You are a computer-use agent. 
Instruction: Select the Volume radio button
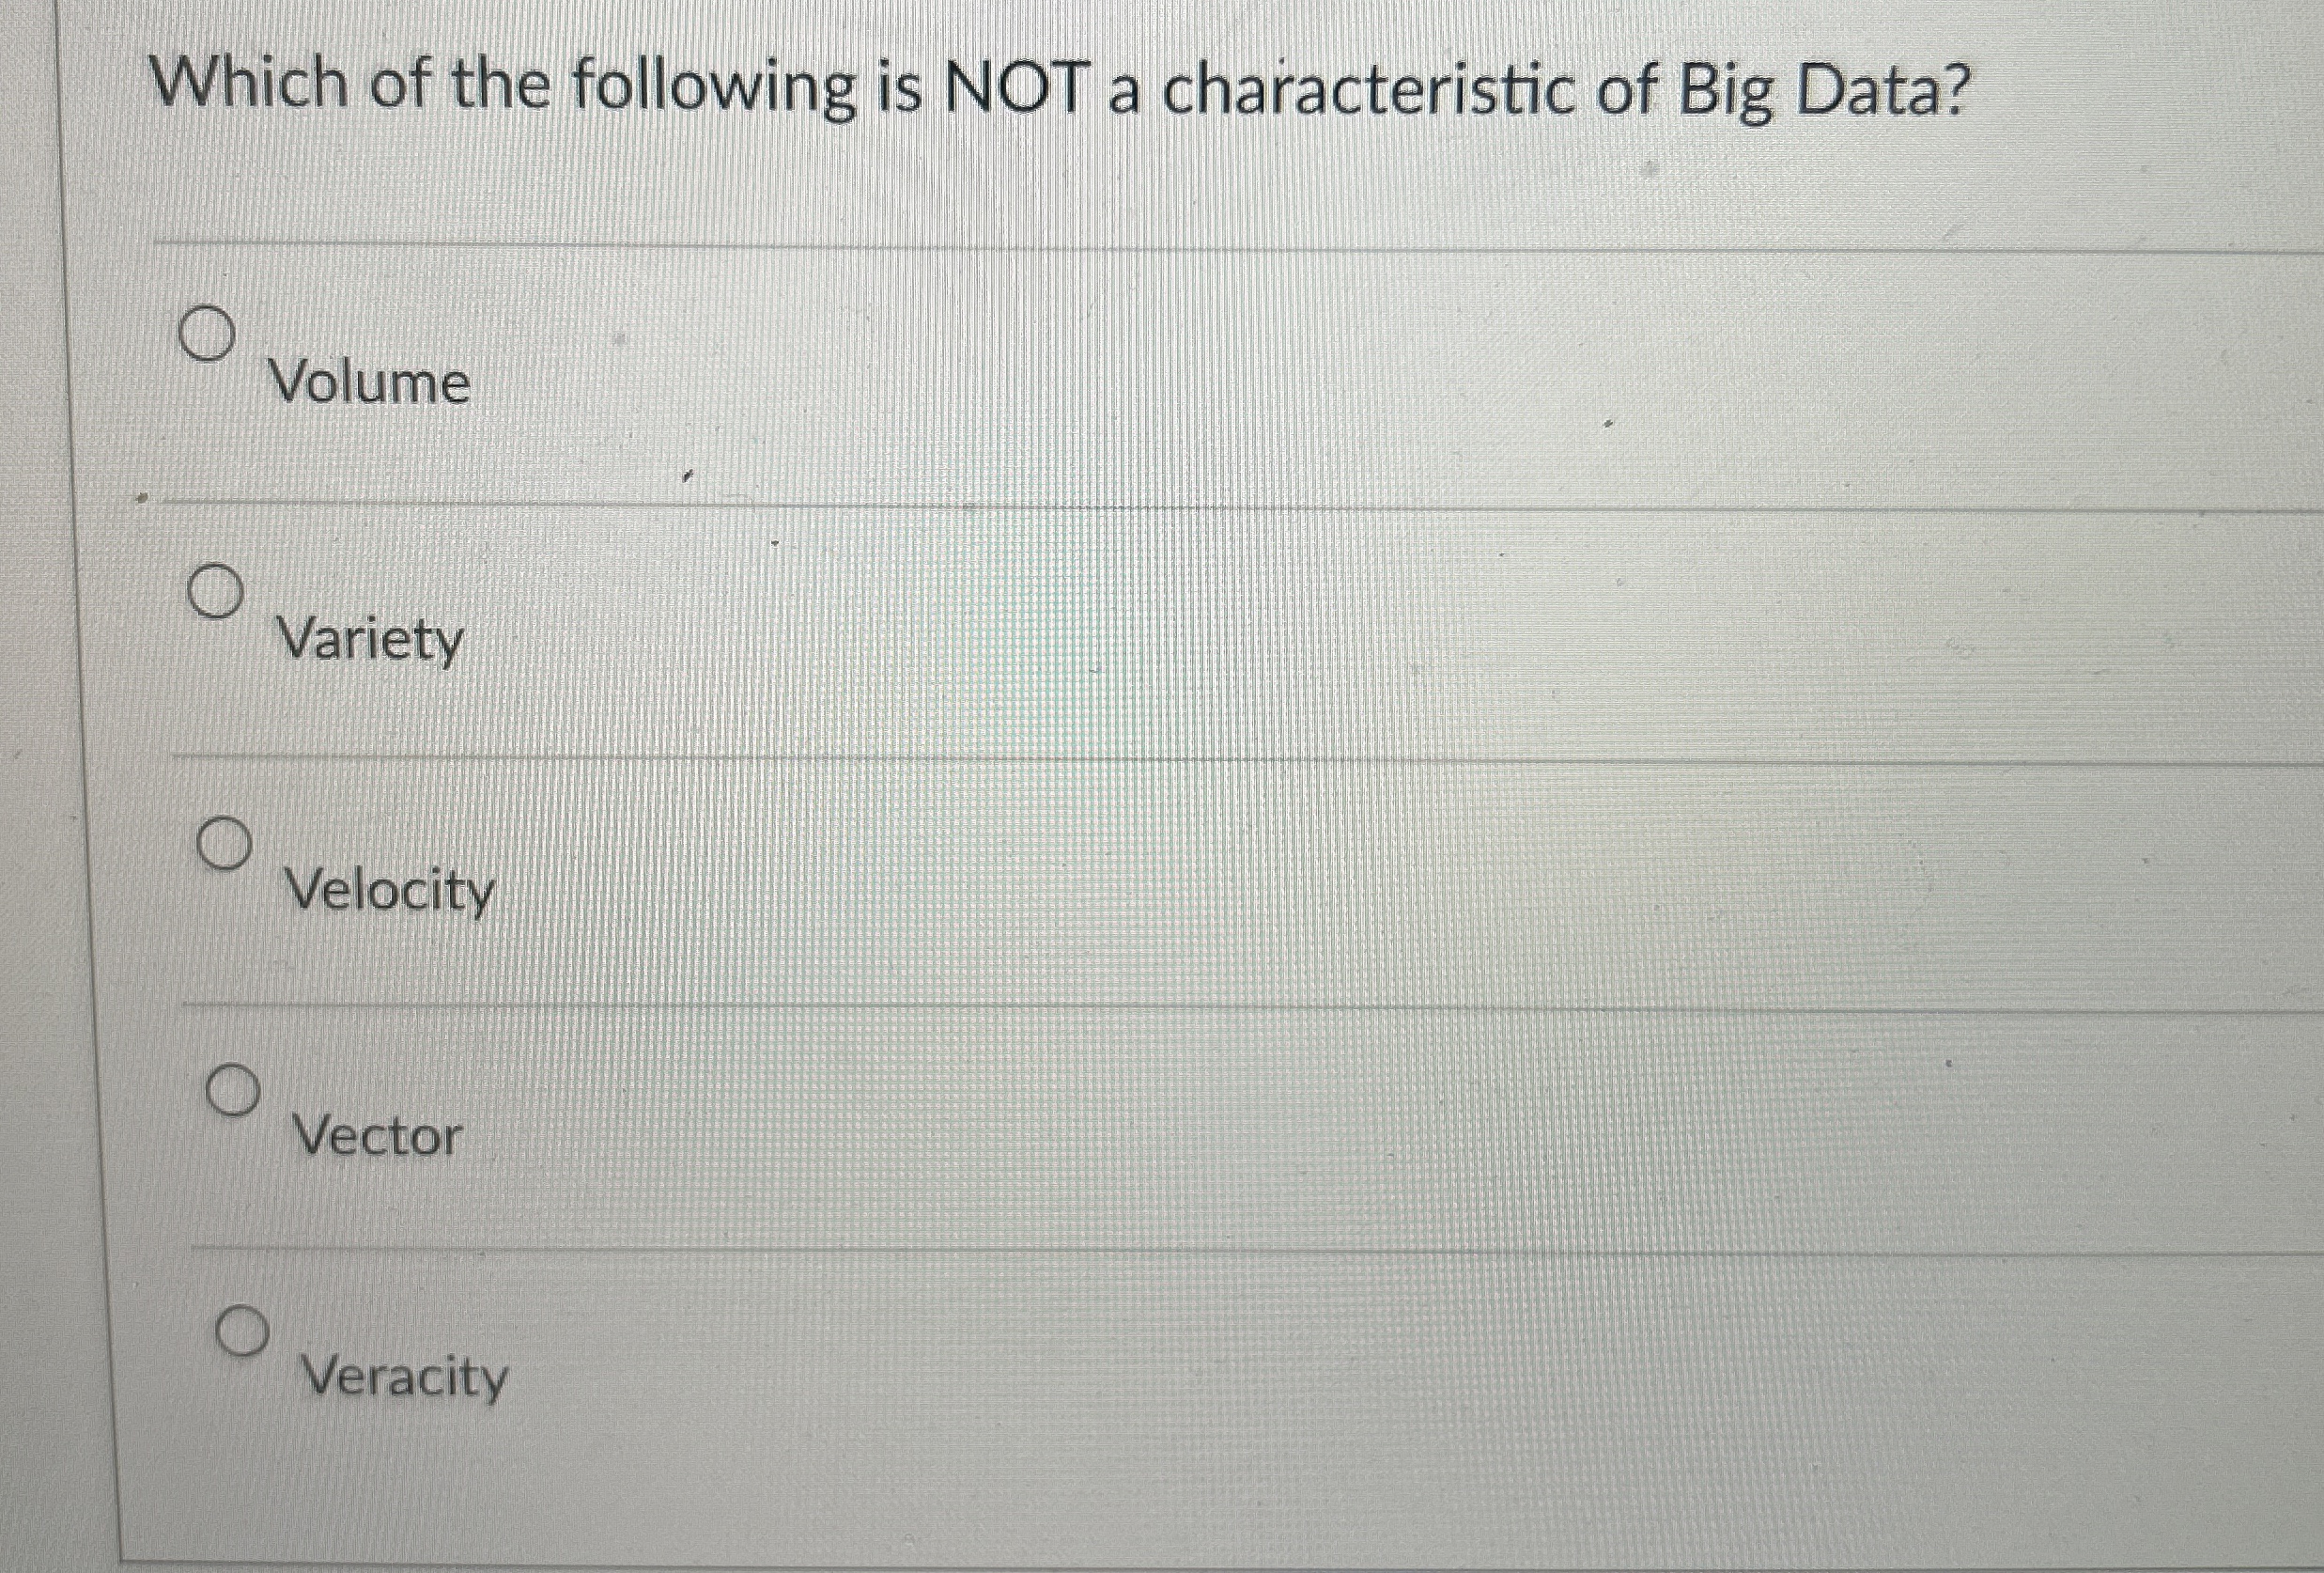207,333
